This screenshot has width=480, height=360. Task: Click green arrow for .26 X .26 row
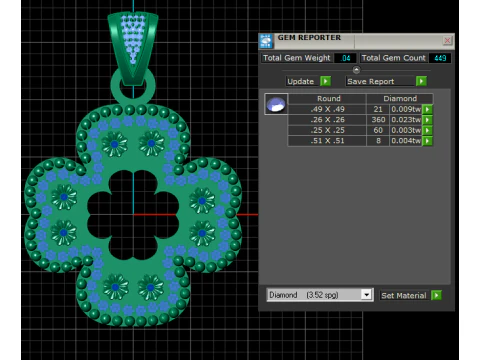coord(427,120)
